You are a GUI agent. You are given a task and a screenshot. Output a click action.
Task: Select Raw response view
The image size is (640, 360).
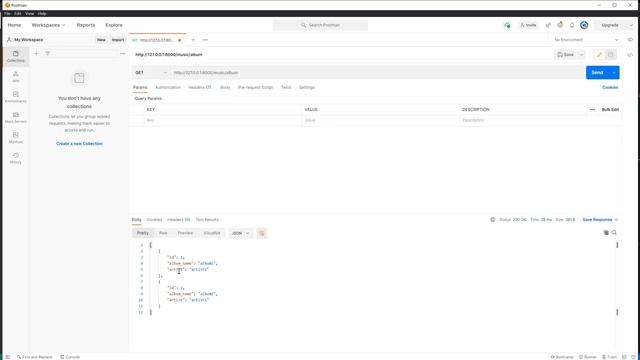click(163, 233)
